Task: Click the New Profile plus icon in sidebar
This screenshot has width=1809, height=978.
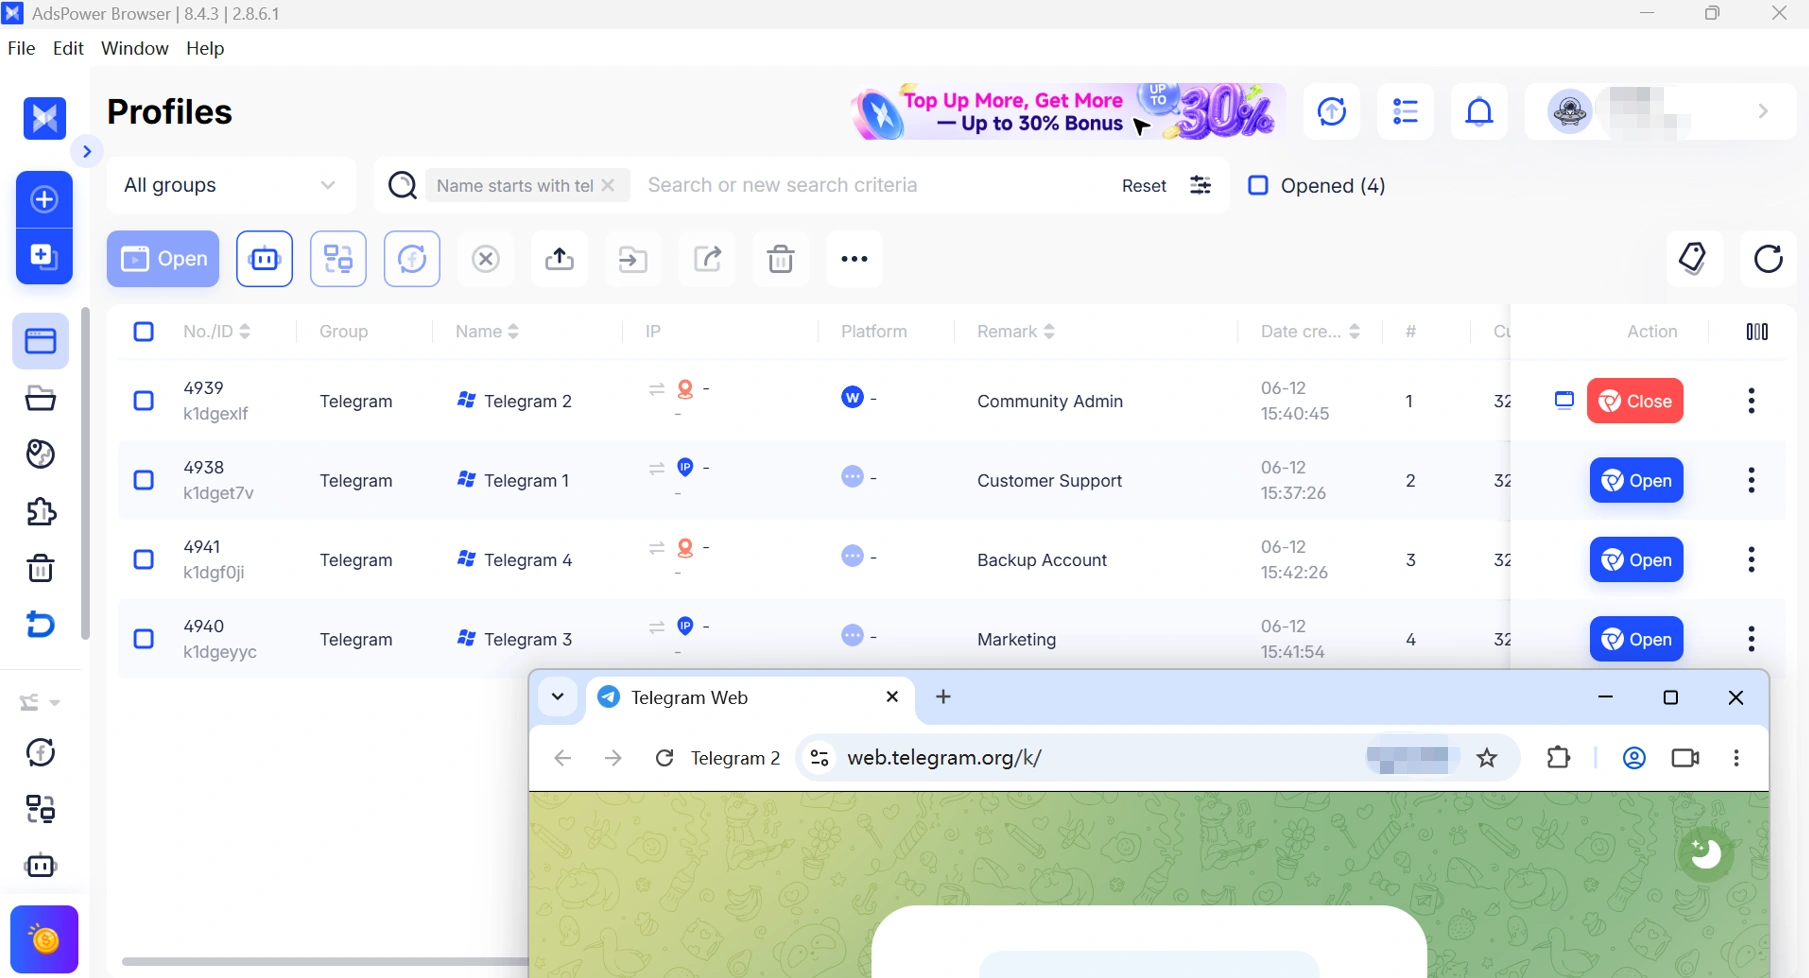Action: (x=44, y=199)
